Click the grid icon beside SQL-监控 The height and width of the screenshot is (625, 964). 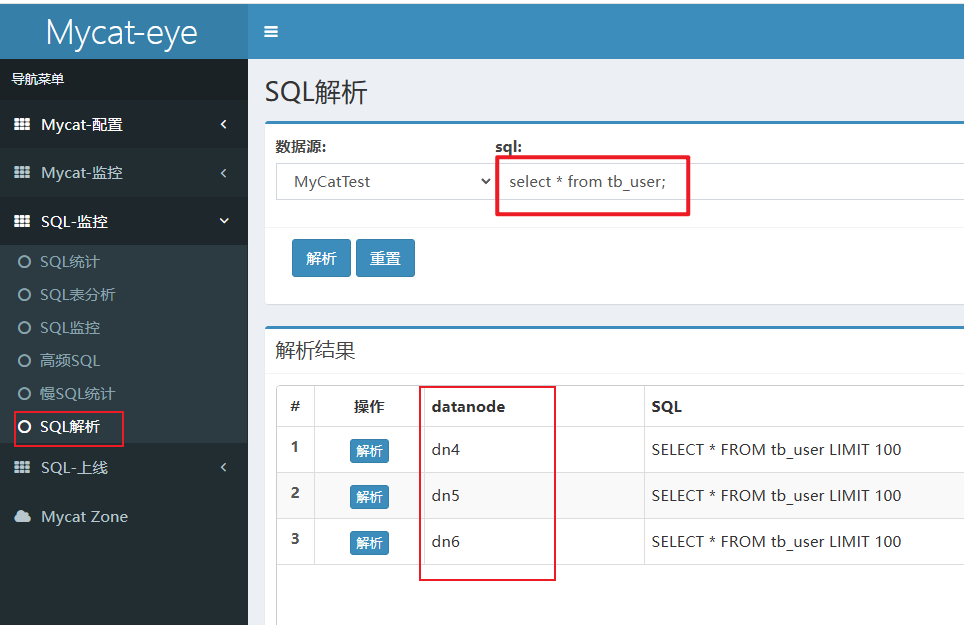22,222
